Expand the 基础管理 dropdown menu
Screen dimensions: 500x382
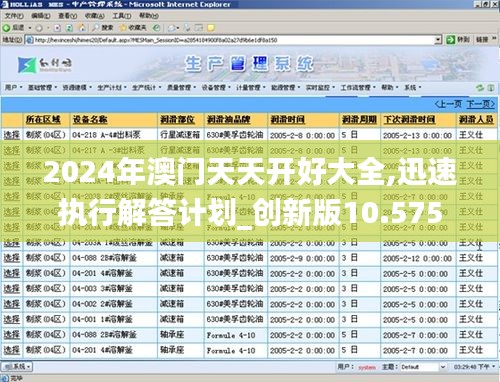pos(43,87)
